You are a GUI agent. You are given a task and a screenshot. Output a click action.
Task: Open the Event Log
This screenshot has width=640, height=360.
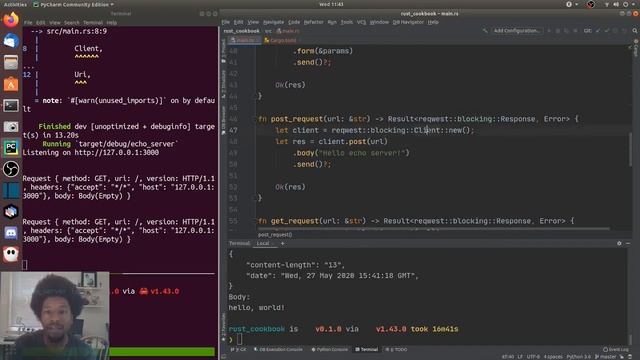pos(616,349)
